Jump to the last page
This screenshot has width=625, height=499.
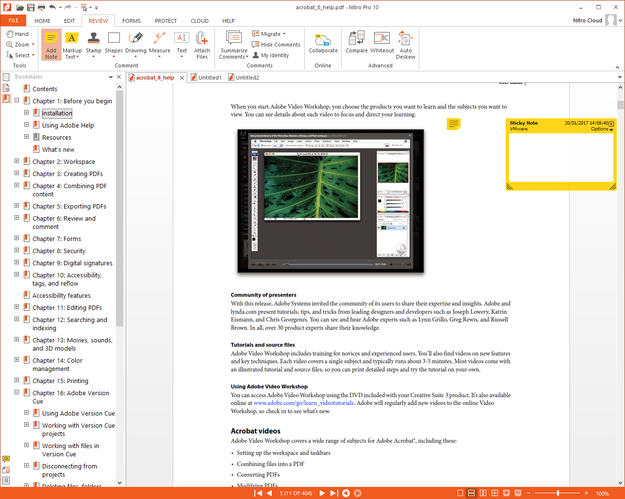334,493
